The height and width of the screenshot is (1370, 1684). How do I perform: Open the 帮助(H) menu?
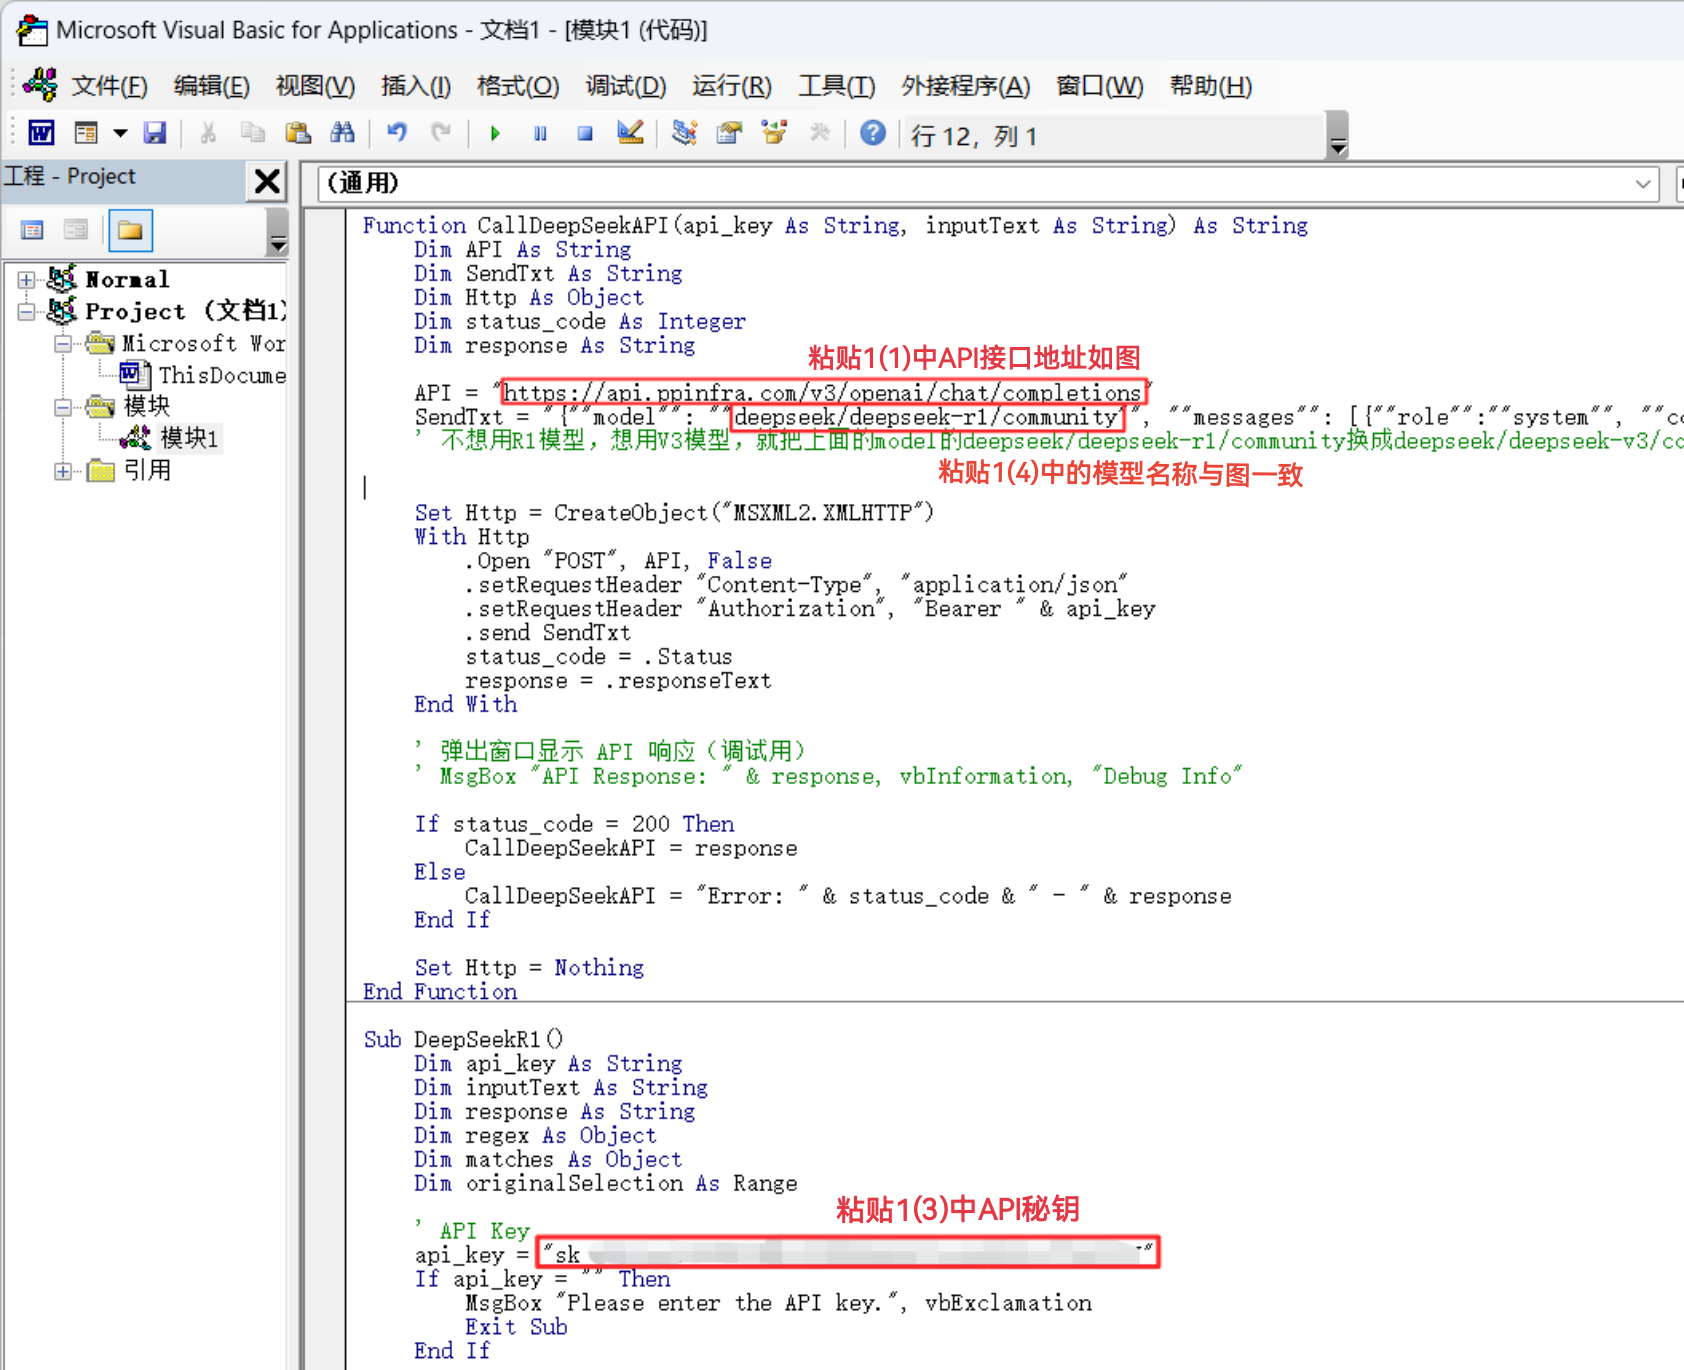[1211, 86]
